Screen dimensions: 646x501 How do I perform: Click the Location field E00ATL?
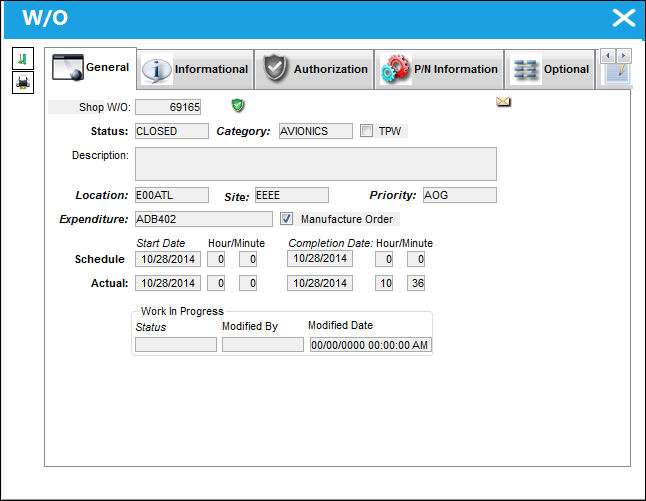172,195
